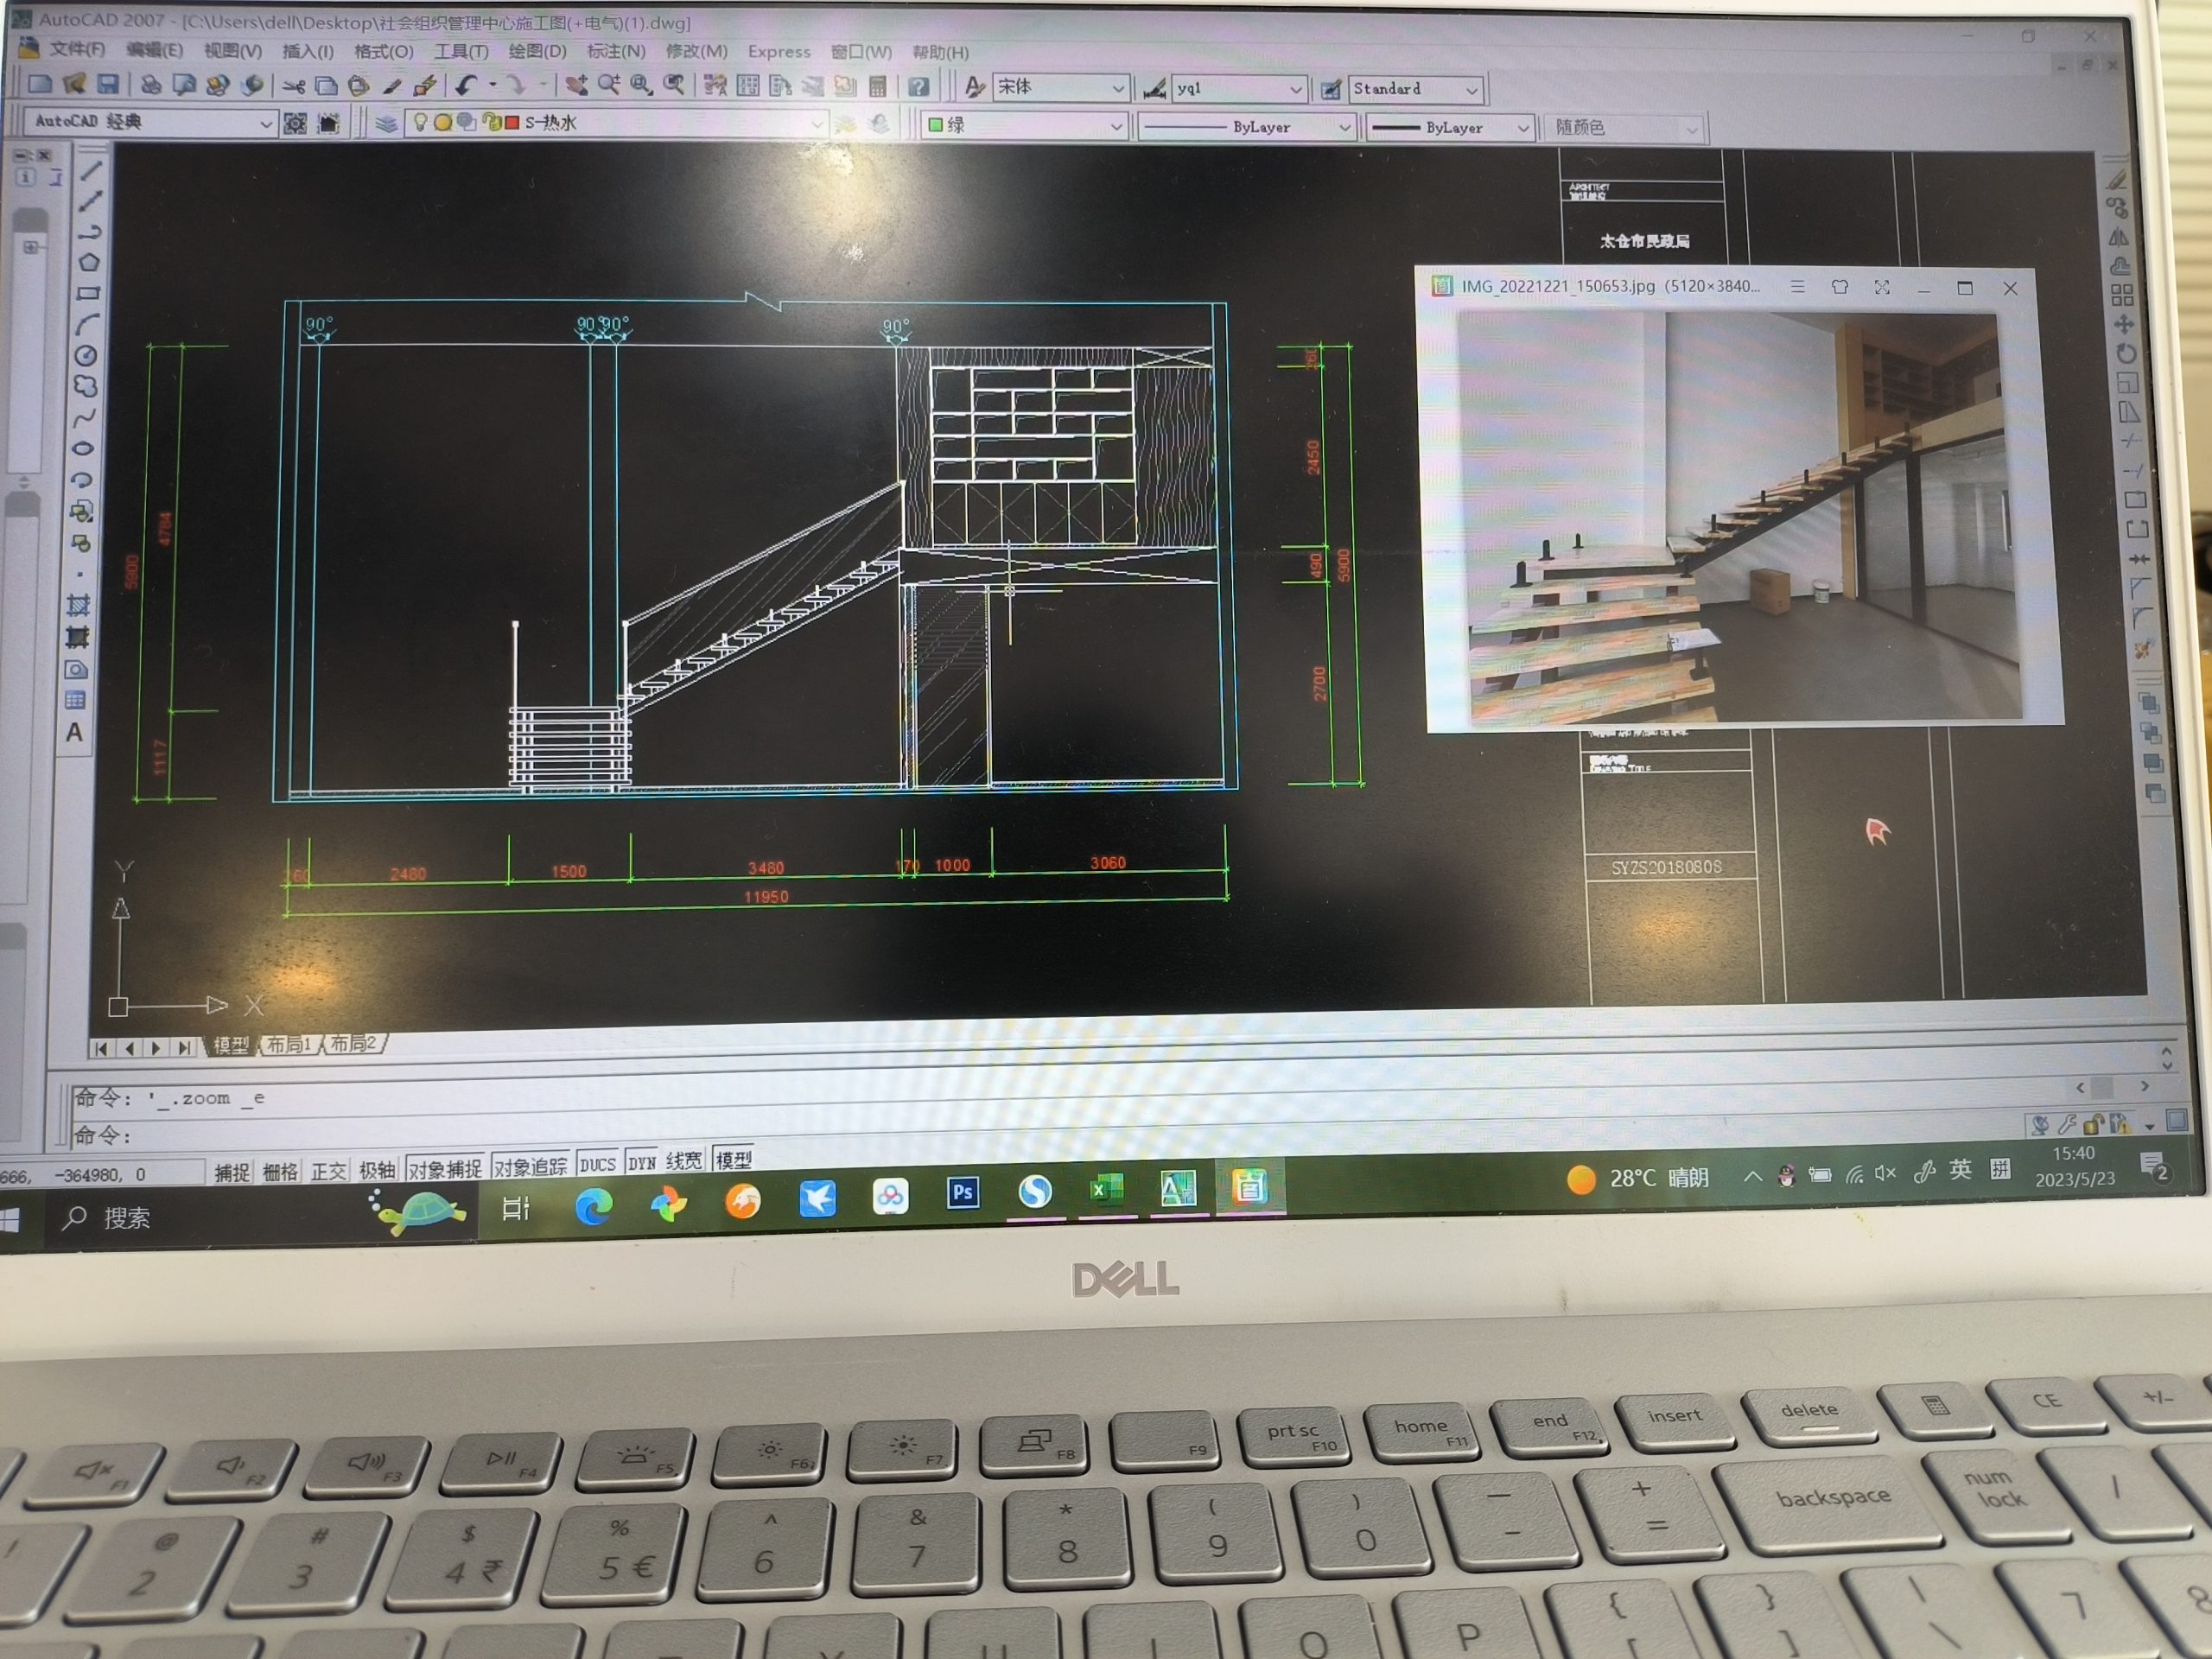Select the Hatch tool
Screen dimensions: 2212x1659
78,605
